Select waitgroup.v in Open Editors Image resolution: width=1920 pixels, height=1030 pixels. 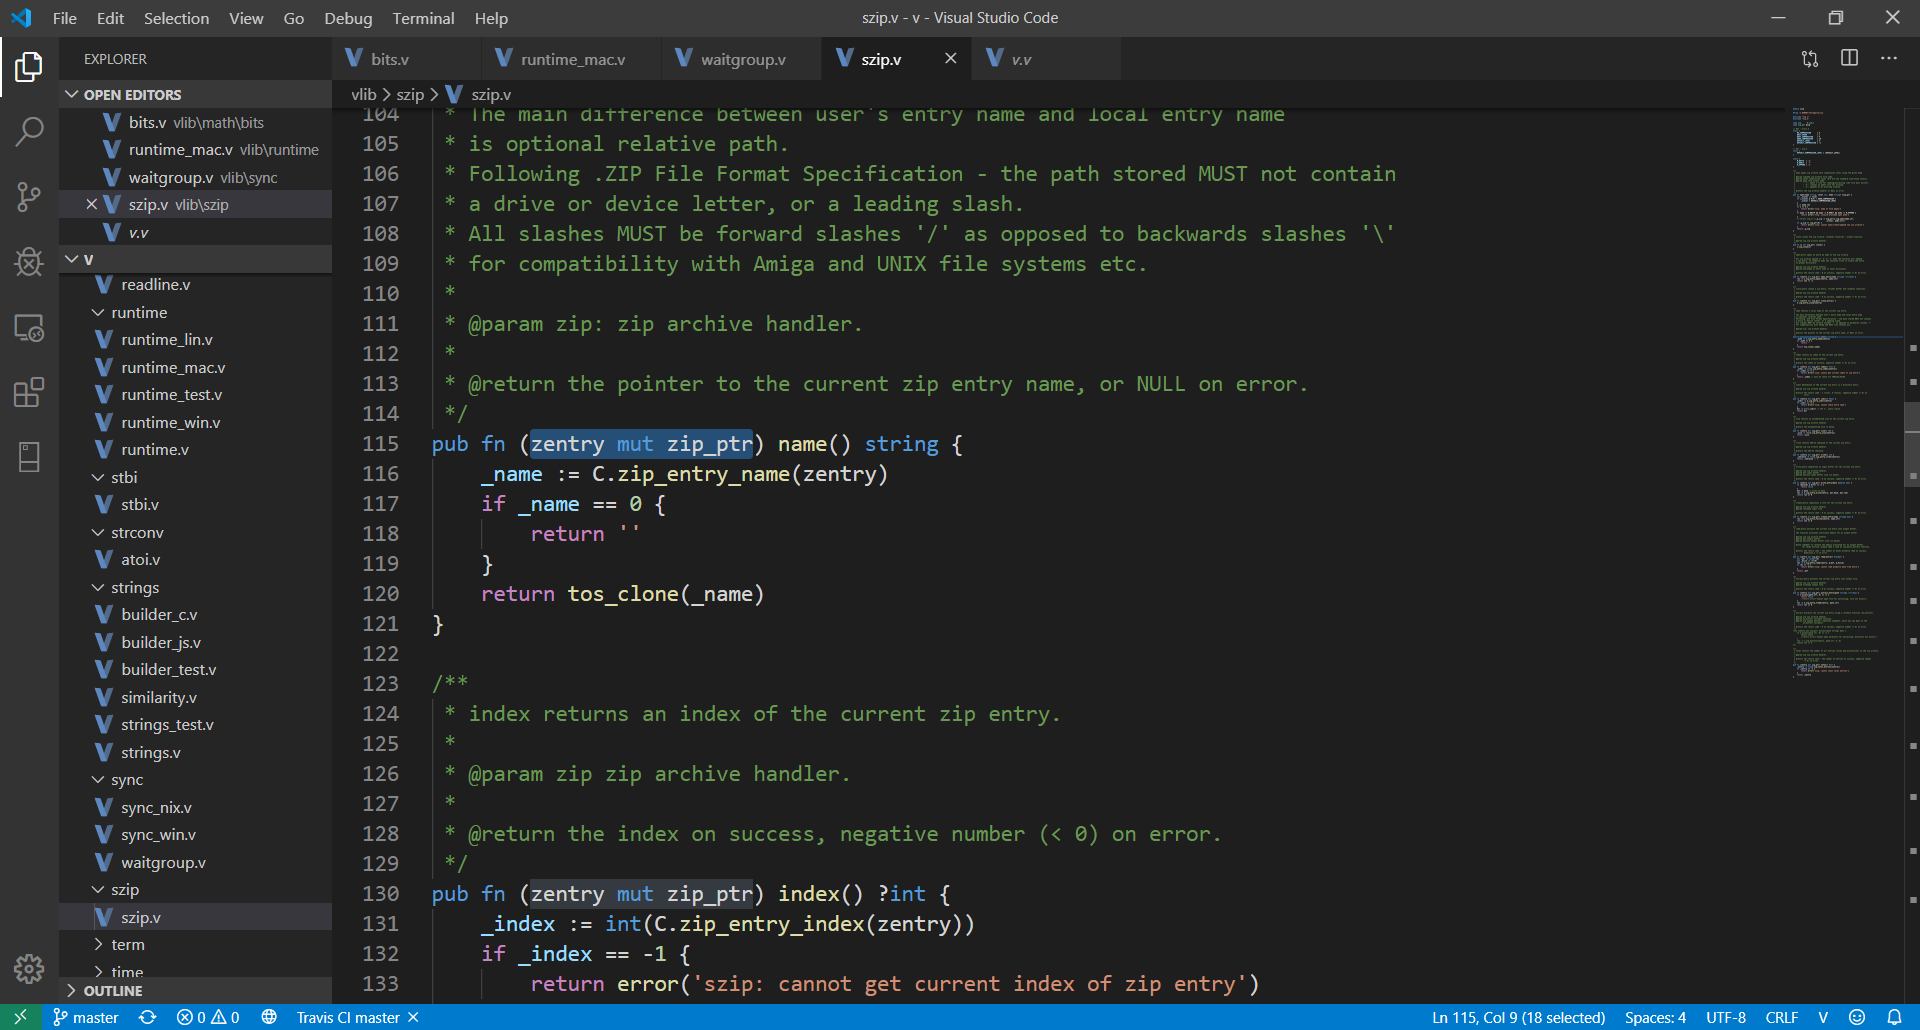(195, 177)
